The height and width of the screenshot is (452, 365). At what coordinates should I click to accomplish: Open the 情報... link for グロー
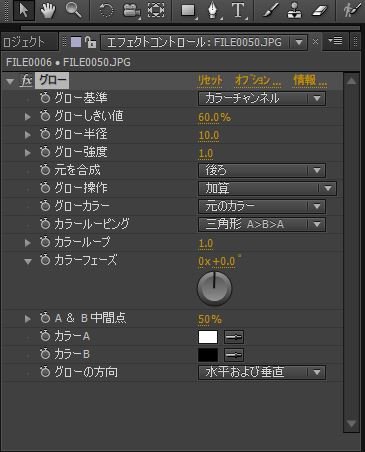[x=310, y=80]
